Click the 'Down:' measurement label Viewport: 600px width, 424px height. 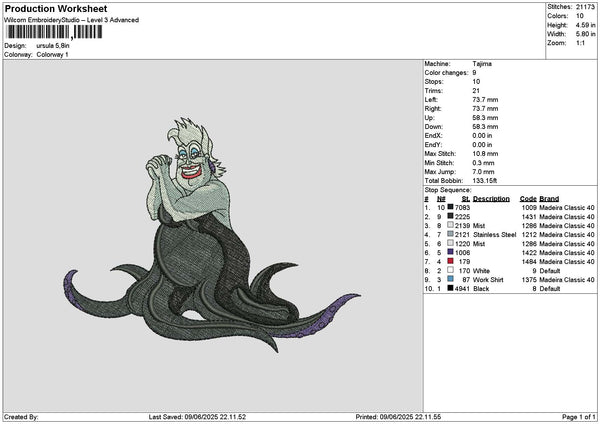click(x=434, y=127)
